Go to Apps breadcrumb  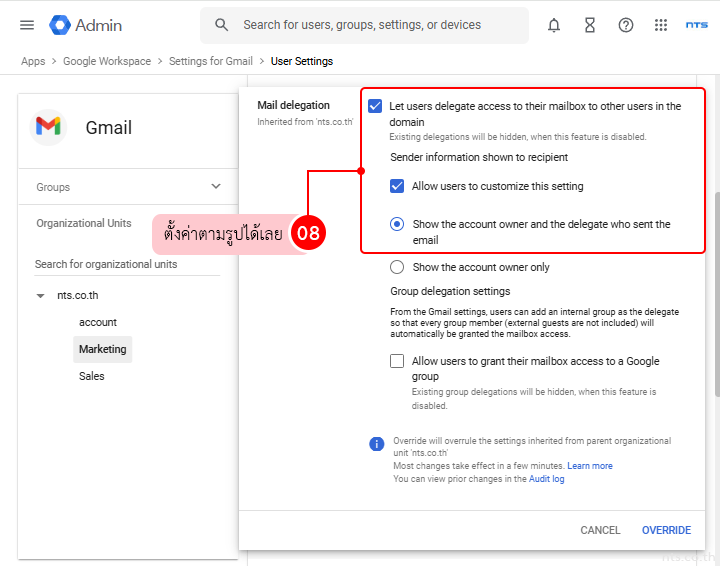(33, 61)
